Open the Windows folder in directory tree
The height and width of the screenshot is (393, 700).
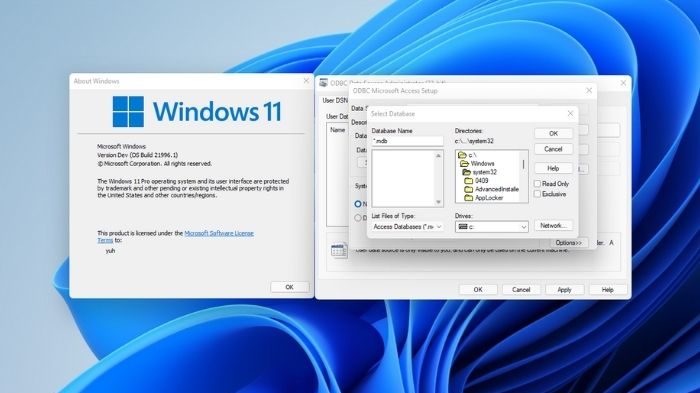[x=477, y=163]
